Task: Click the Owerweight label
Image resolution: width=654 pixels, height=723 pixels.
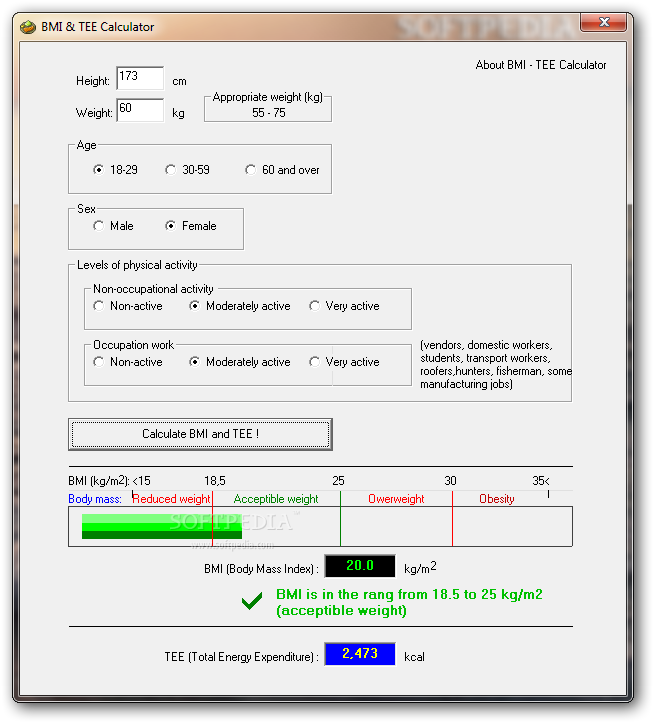Action: [396, 499]
